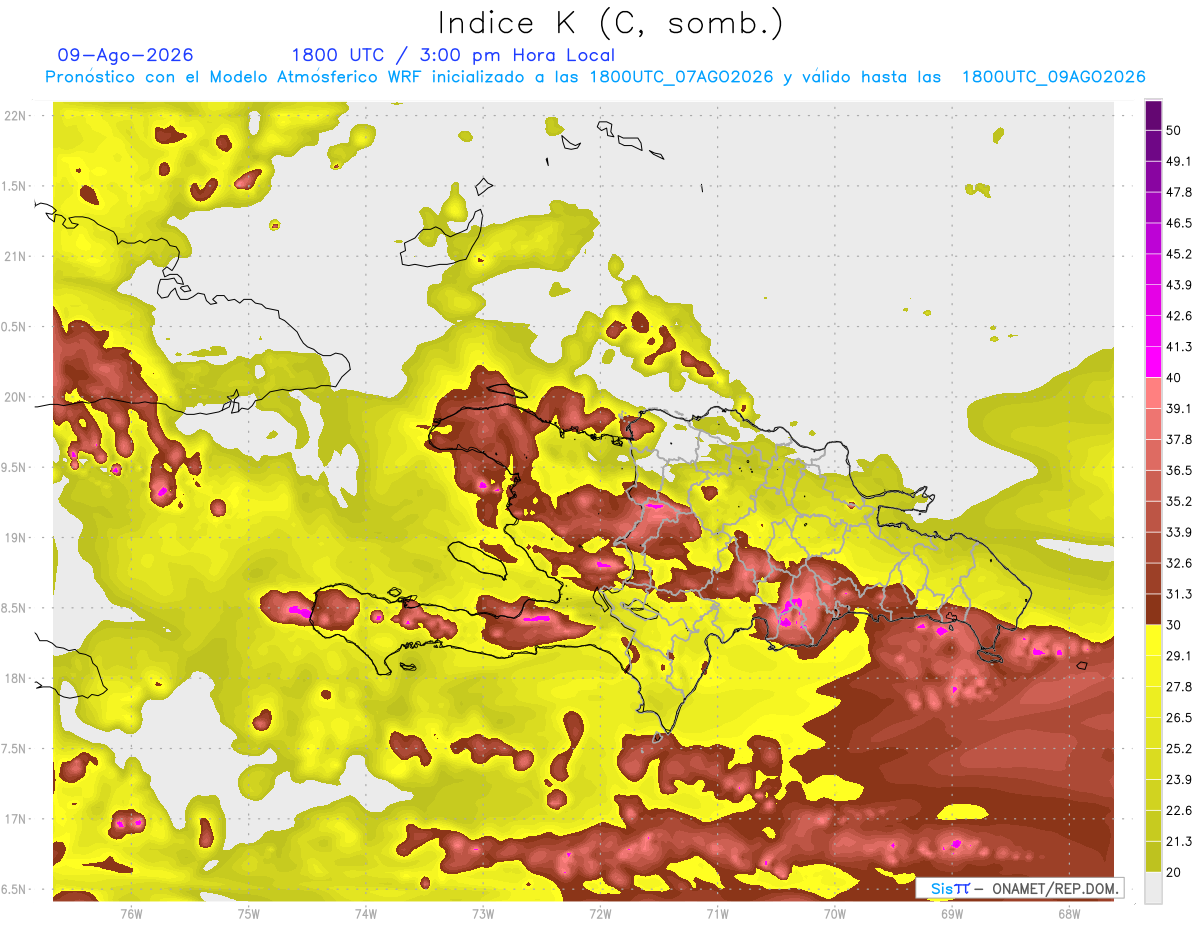This screenshot has width=1200, height=927.
Task: Click the '22.6' value on the color scale
Action: 1179,811
